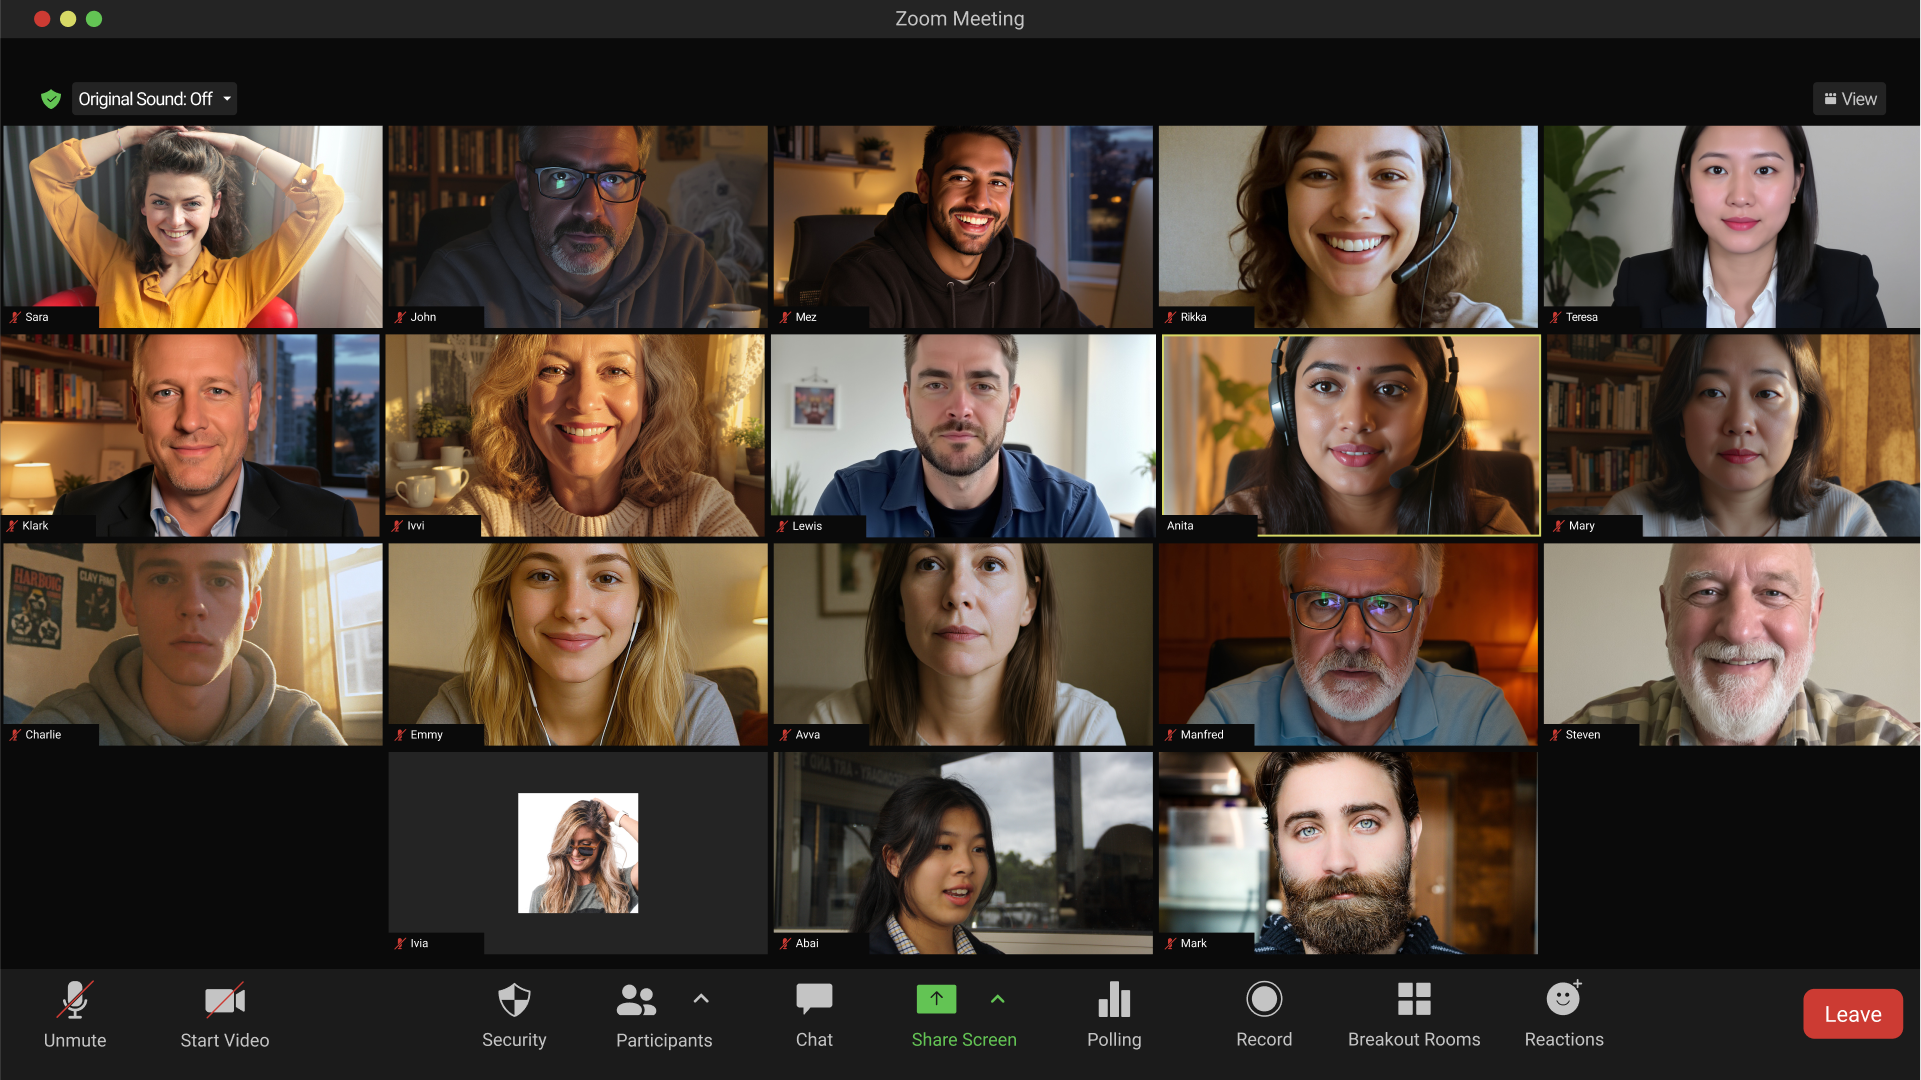Click Ivia's profile picture tile
The width and height of the screenshot is (1921, 1080).
pos(578,853)
